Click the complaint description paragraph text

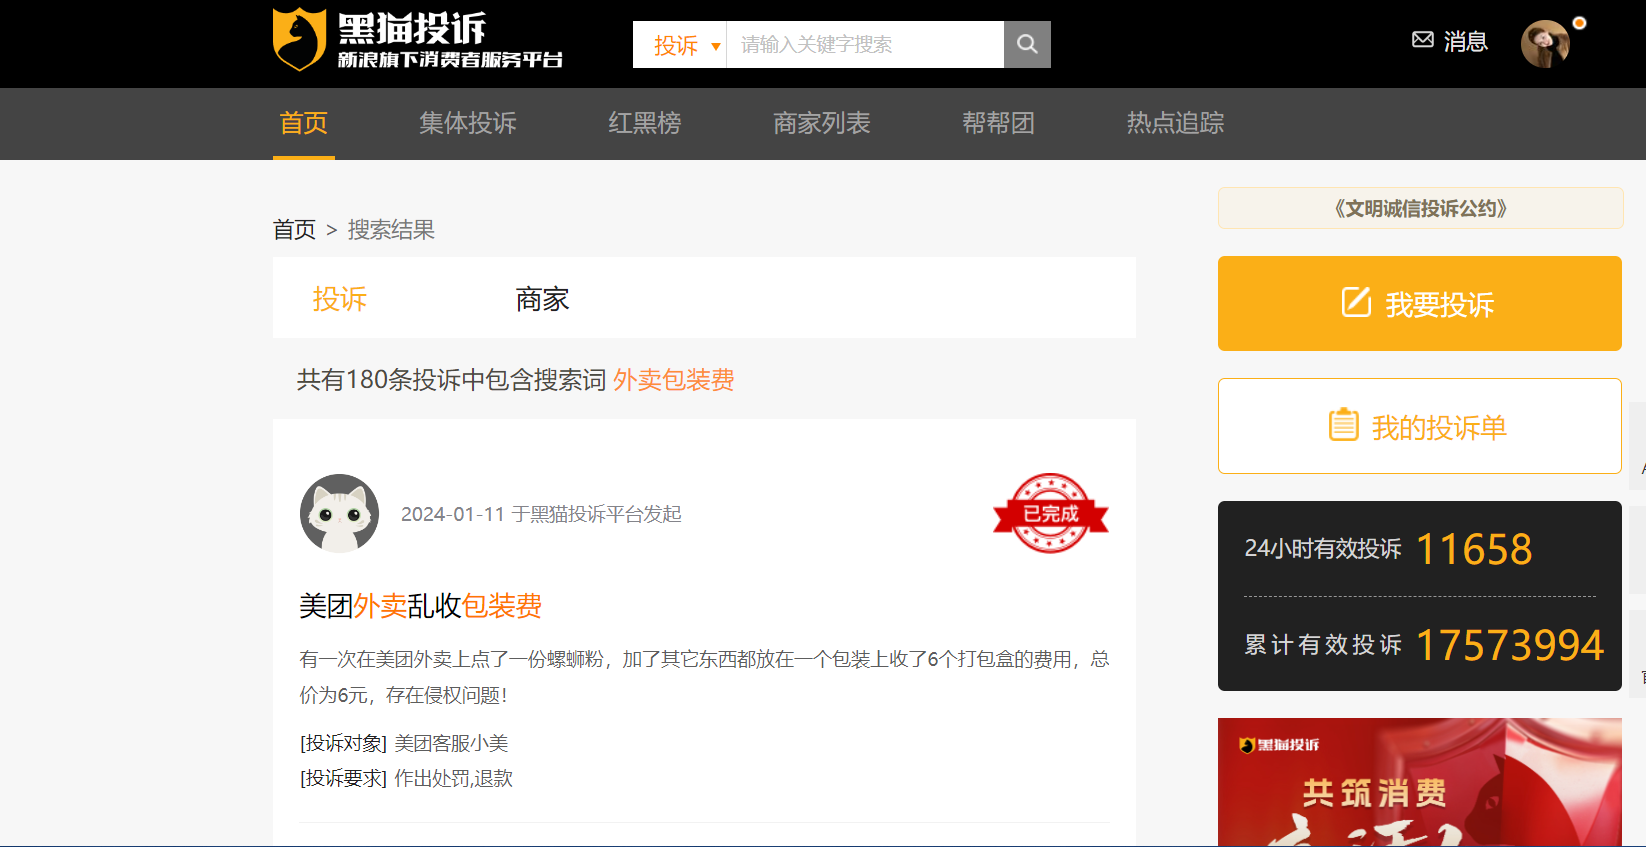point(704,677)
